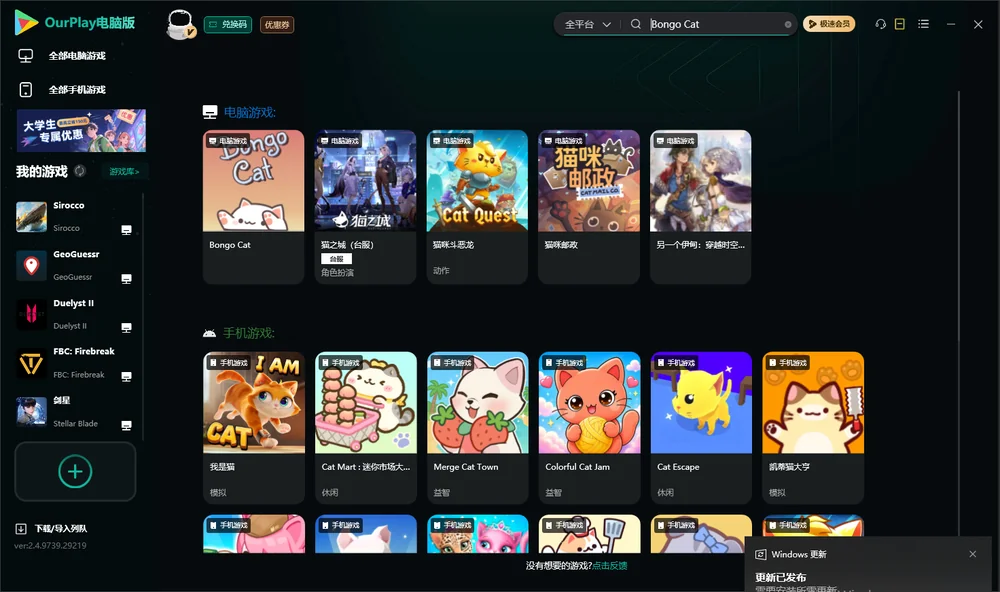Open the 兑换码 redeem code button
The image size is (1000, 592).
click(228, 24)
